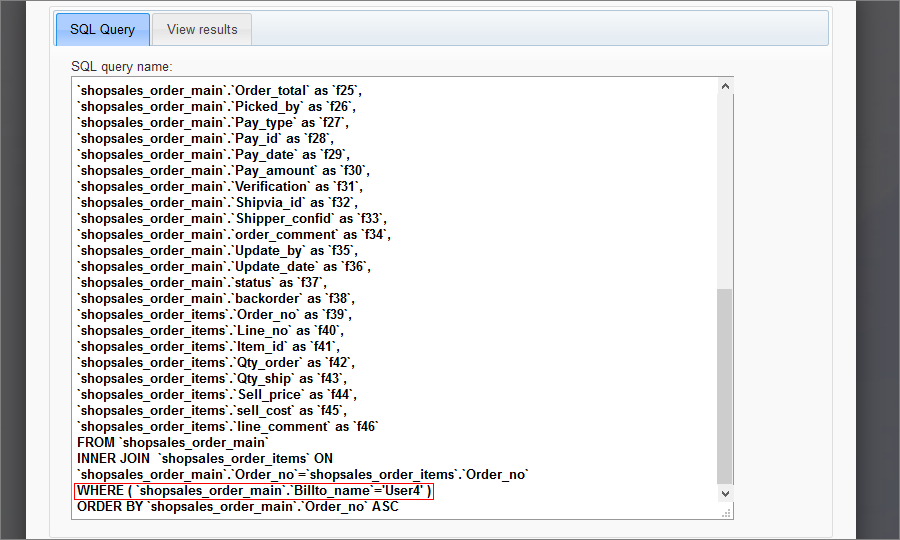The width and height of the screenshot is (900, 540).
Task: Click the line containing `Shipper_confid` as `f33`
Action: point(232,219)
